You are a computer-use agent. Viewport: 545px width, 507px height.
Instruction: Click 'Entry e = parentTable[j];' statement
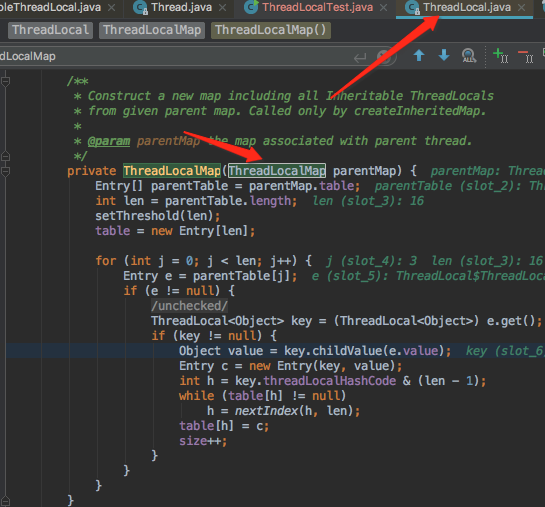pos(210,276)
